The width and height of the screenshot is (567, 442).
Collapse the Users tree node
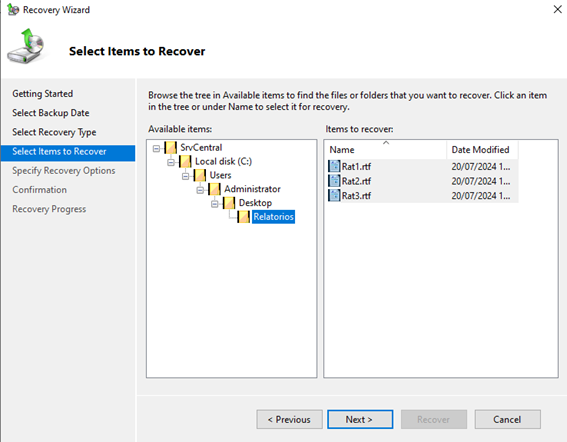185,176
